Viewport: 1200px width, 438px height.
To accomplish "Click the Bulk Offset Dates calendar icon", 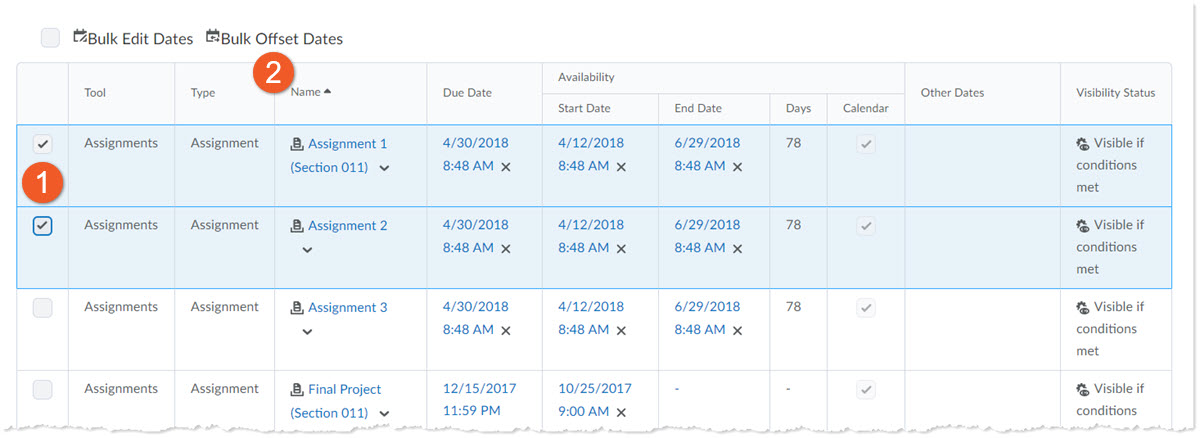I will click(x=212, y=38).
